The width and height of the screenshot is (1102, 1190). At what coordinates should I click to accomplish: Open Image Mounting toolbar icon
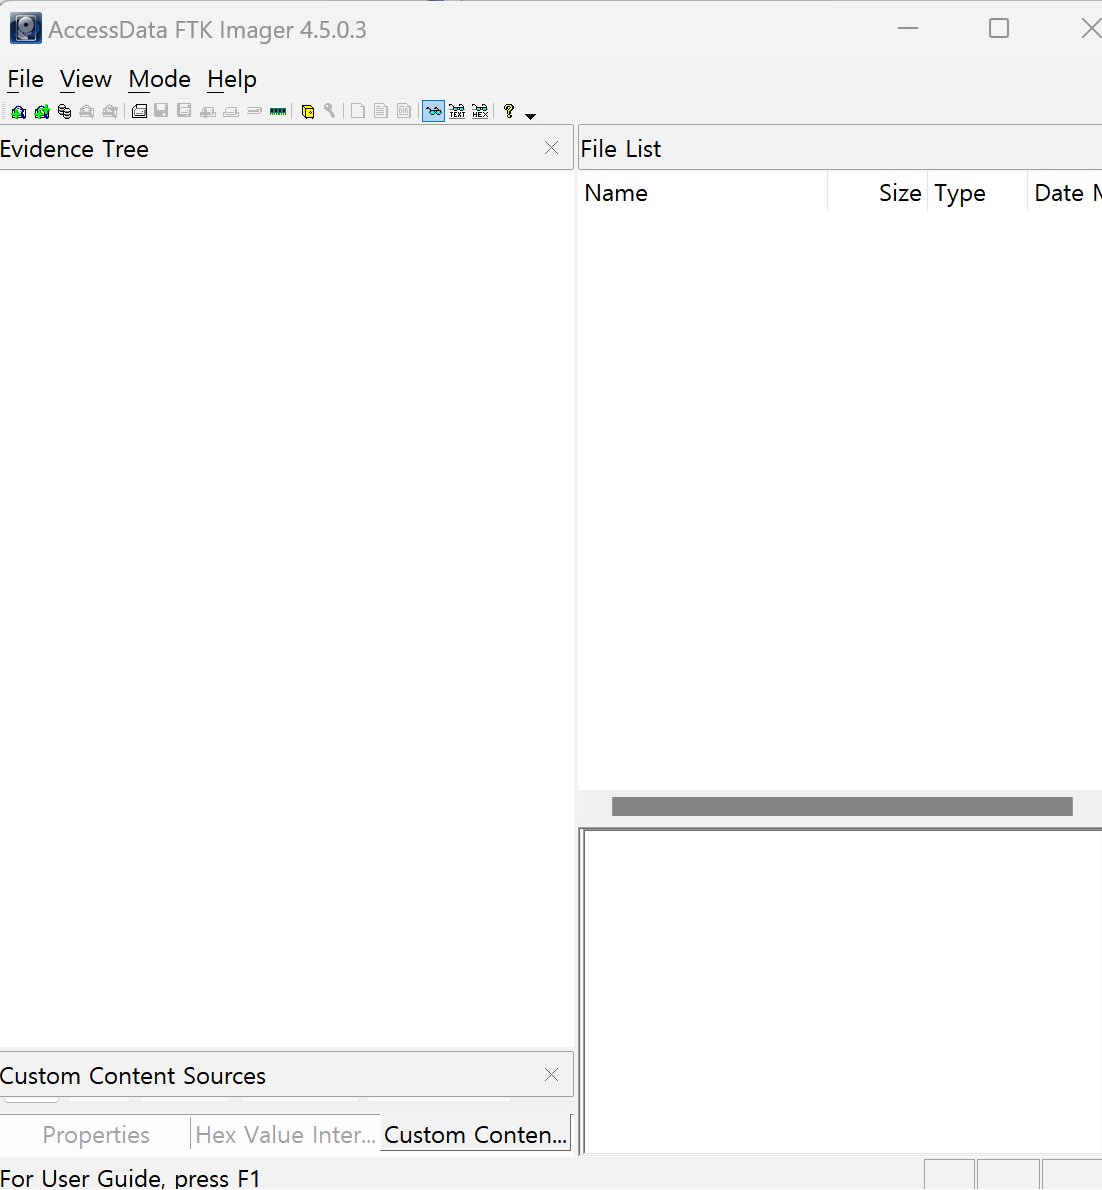(65, 112)
